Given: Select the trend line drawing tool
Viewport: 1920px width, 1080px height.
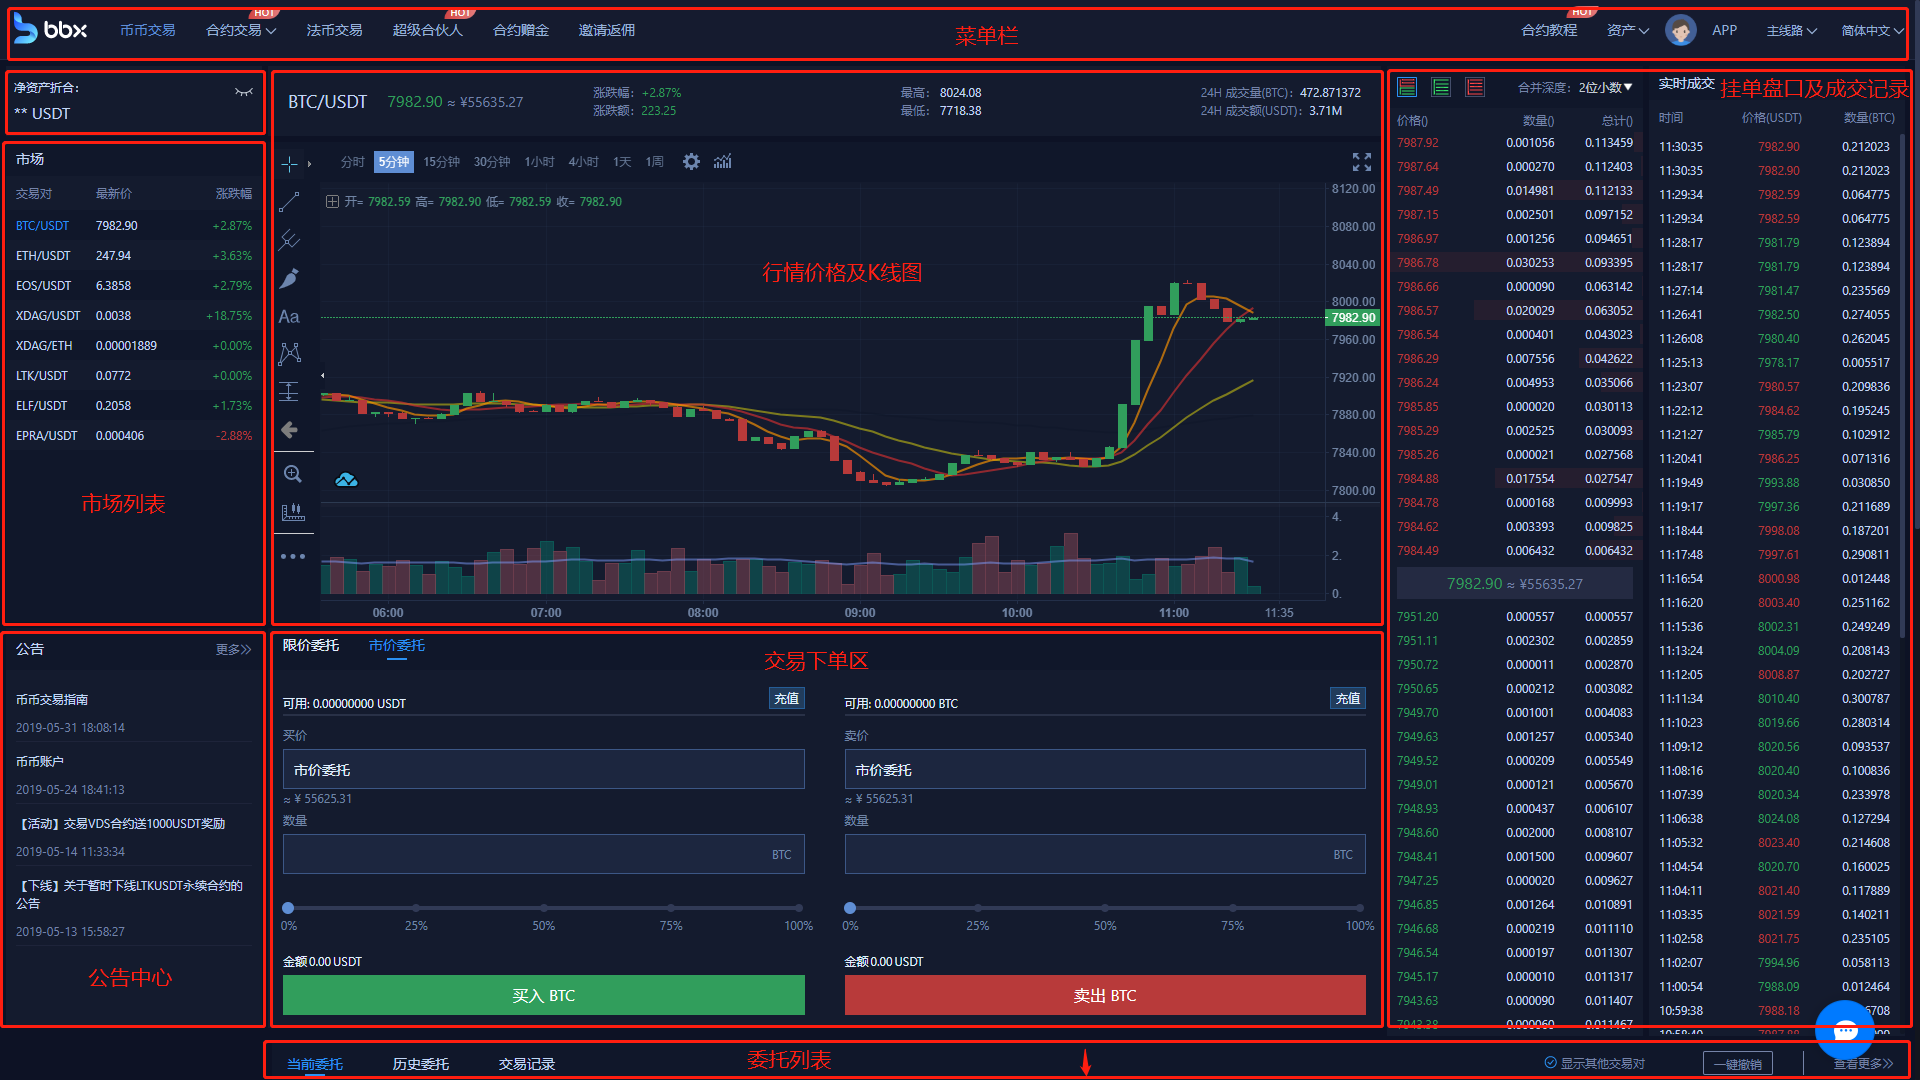Looking at the screenshot, I should (289, 202).
